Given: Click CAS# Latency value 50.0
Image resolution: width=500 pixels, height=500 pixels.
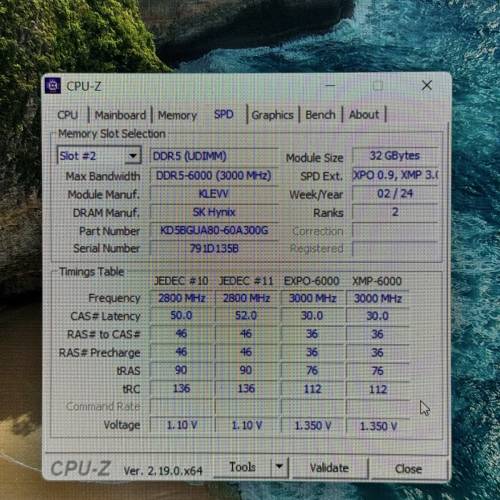Looking at the screenshot, I should coord(181,315).
